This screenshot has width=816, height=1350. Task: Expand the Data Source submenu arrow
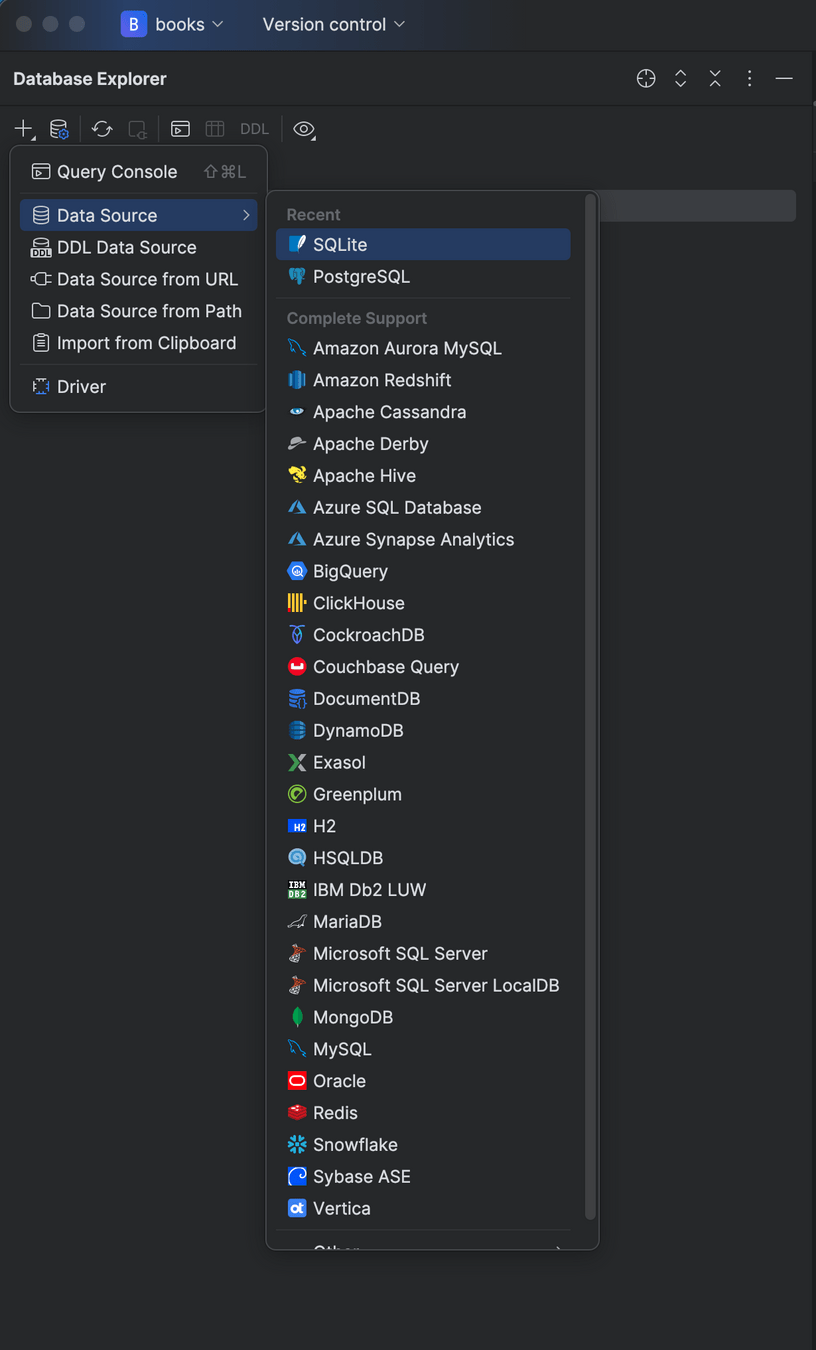tap(246, 215)
